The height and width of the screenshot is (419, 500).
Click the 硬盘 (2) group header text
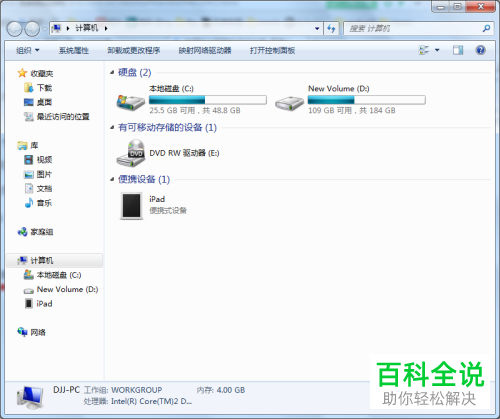(135, 72)
